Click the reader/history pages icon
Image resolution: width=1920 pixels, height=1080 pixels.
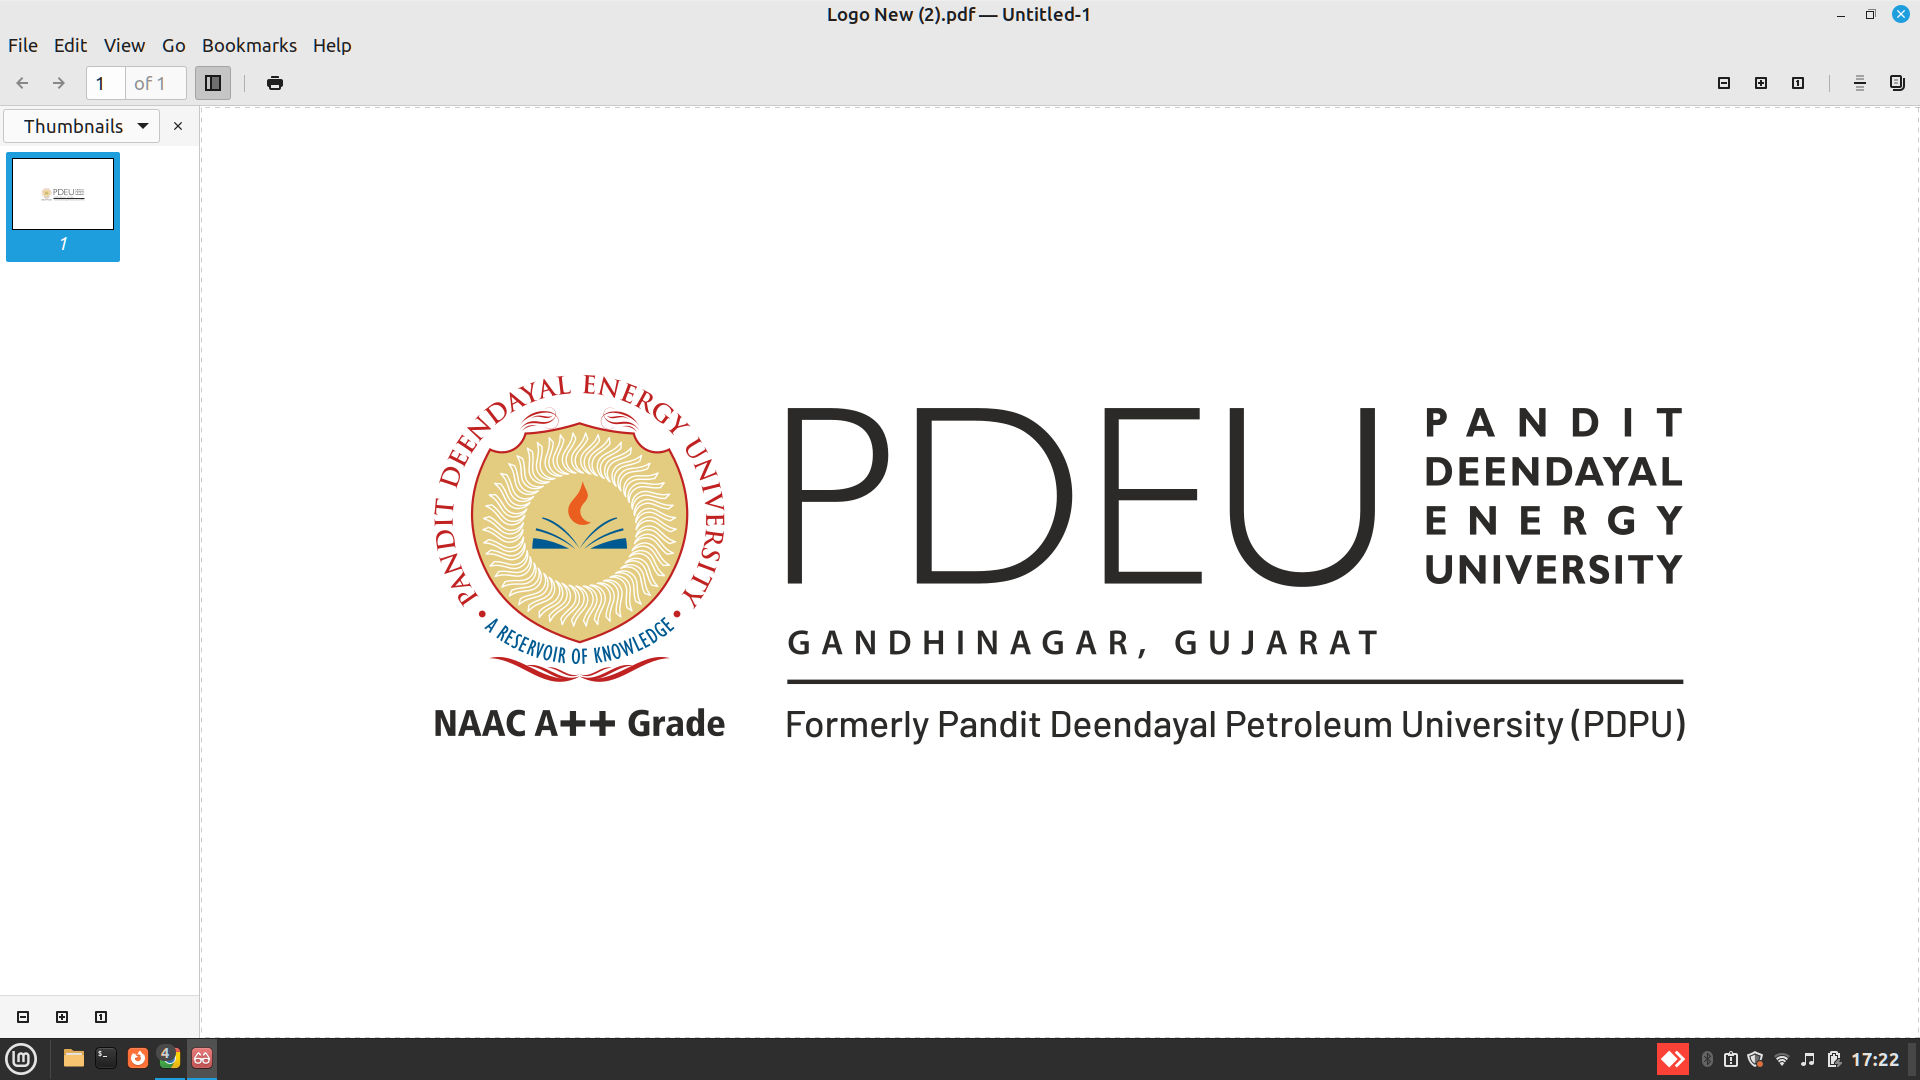(x=1897, y=83)
